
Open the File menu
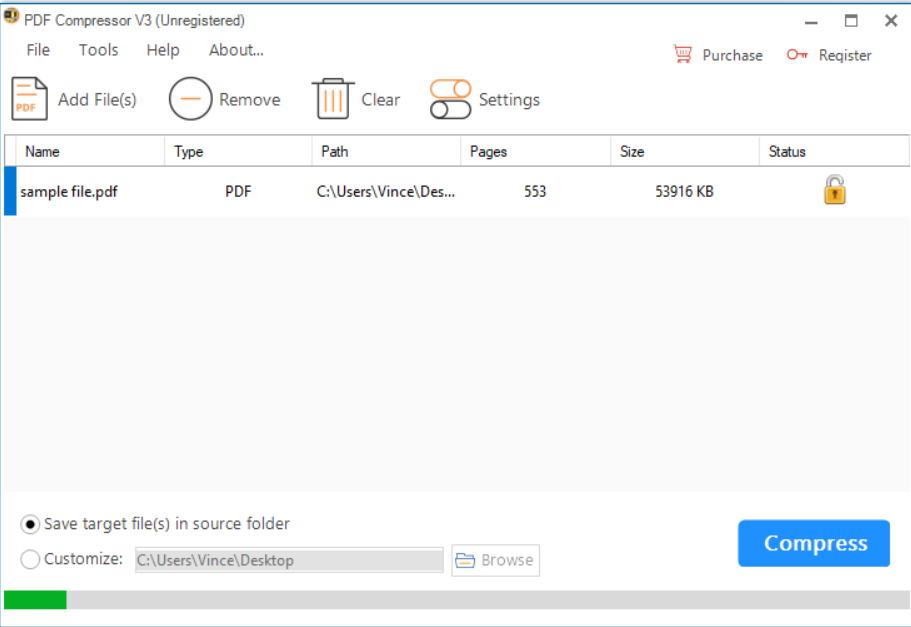tap(37, 50)
